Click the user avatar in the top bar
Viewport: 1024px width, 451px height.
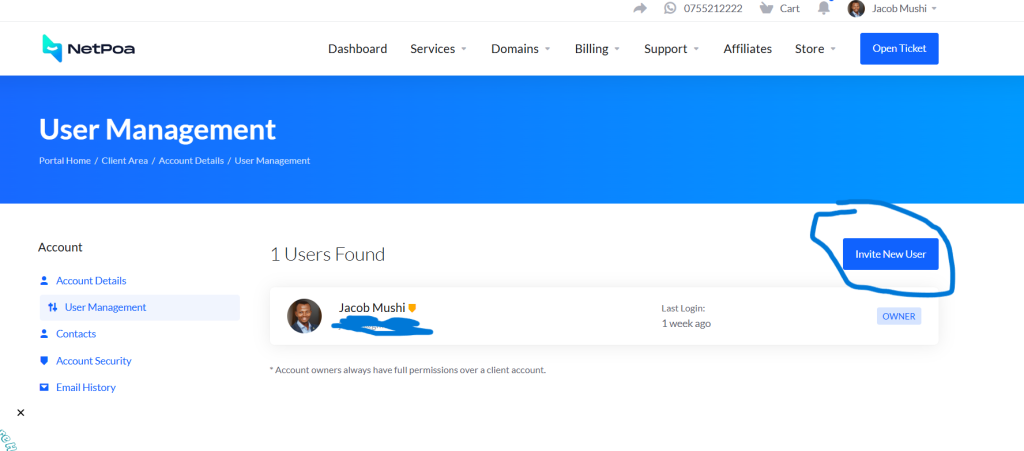point(856,9)
